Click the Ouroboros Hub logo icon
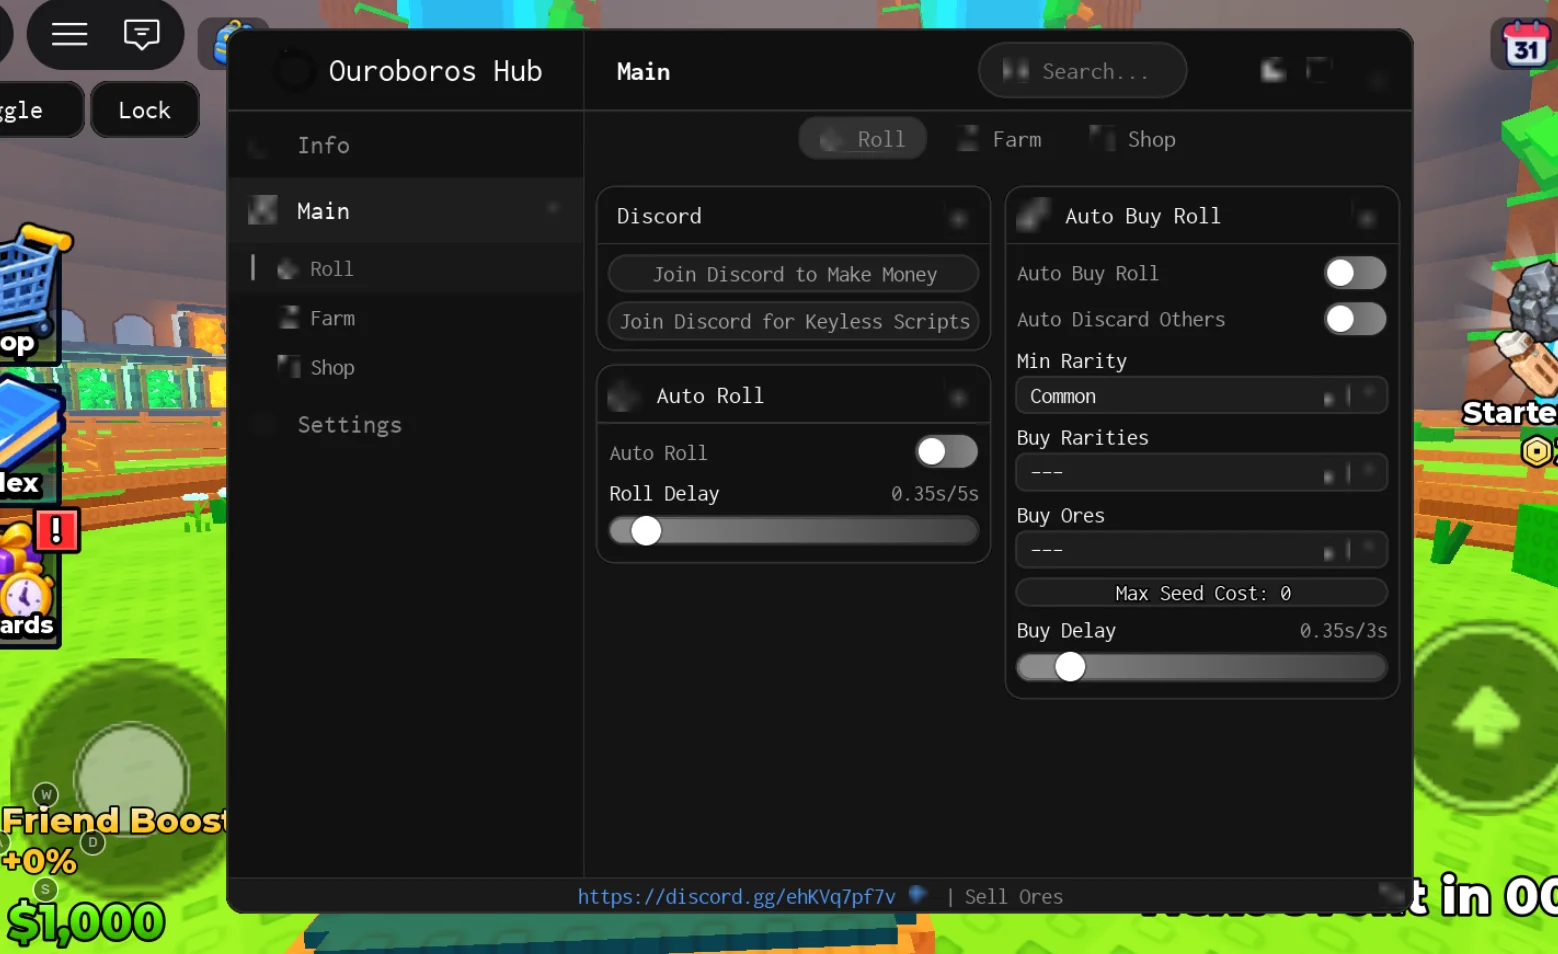The width and height of the screenshot is (1558, 954). tap(294, 71)
